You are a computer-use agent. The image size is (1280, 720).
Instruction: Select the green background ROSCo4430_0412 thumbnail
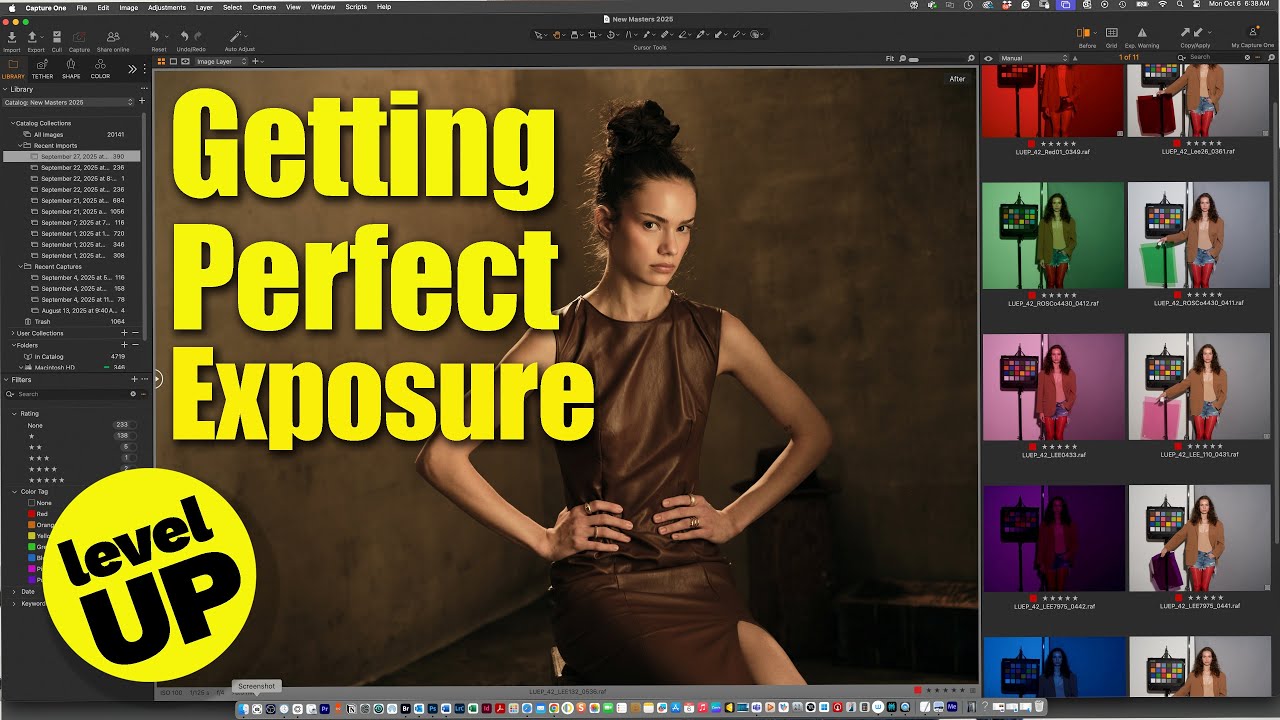point(1053,237)
